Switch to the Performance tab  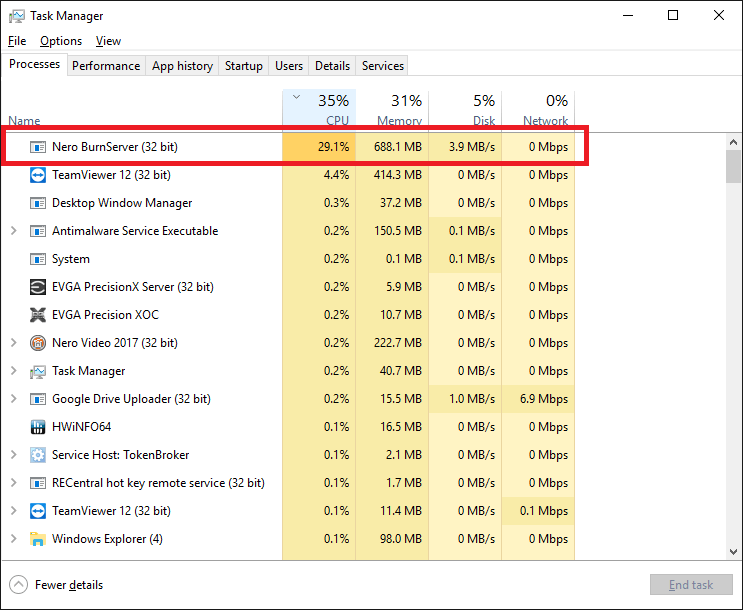click(x=106, y=66)
